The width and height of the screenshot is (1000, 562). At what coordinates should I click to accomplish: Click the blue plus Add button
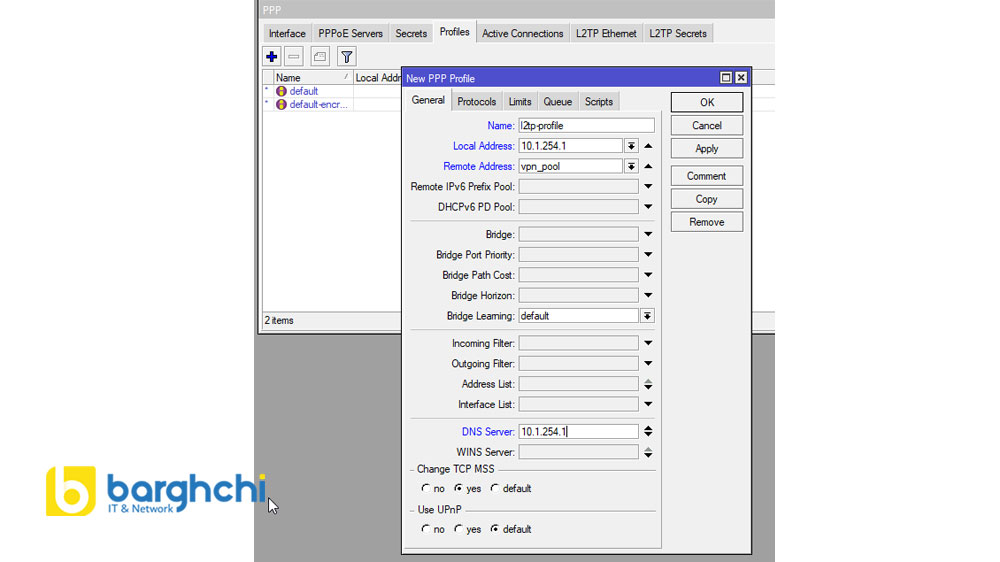[272, 57]
